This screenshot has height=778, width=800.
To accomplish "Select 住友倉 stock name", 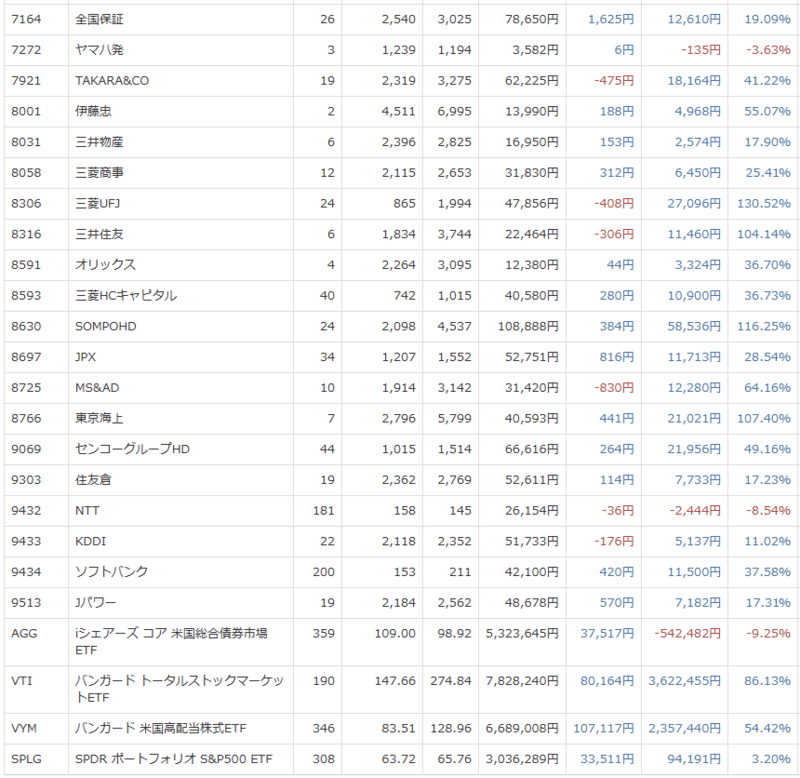I will click(x=93, y=480).
